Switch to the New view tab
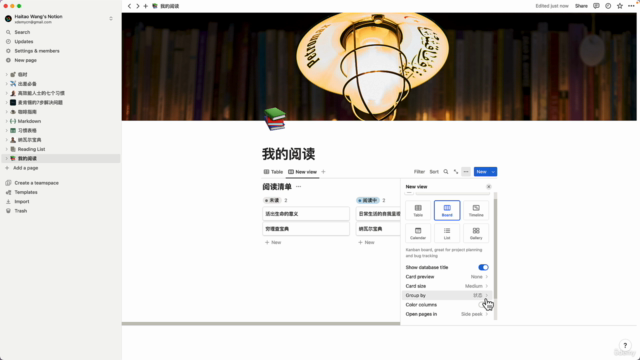 click(302, 172)
